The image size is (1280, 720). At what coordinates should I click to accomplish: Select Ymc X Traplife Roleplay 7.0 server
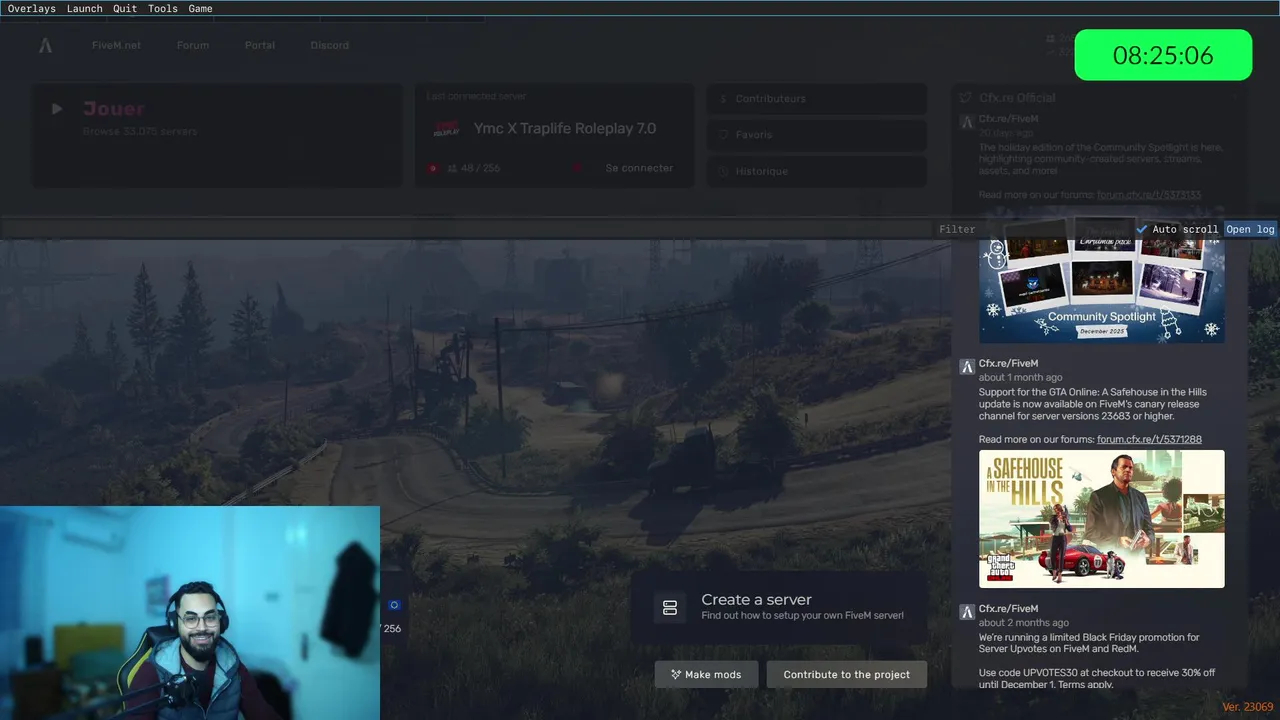(x=565, y=128)
